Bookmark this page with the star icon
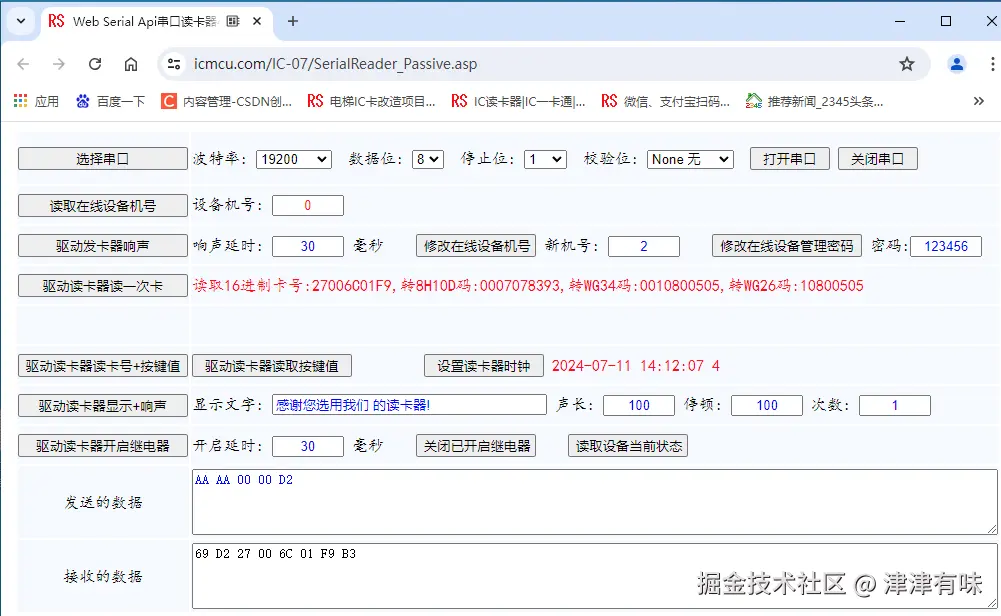Image resolution: width=1001 pixels, height=616 pixels. [x=907, y=64]
